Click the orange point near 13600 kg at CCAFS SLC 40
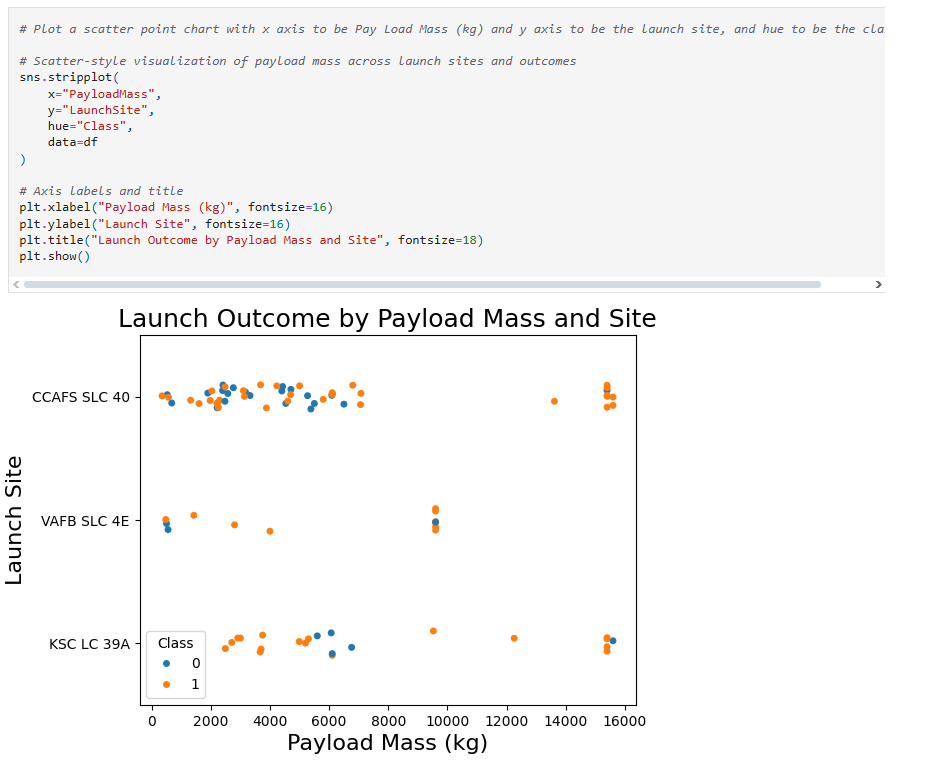 (555, 402)
